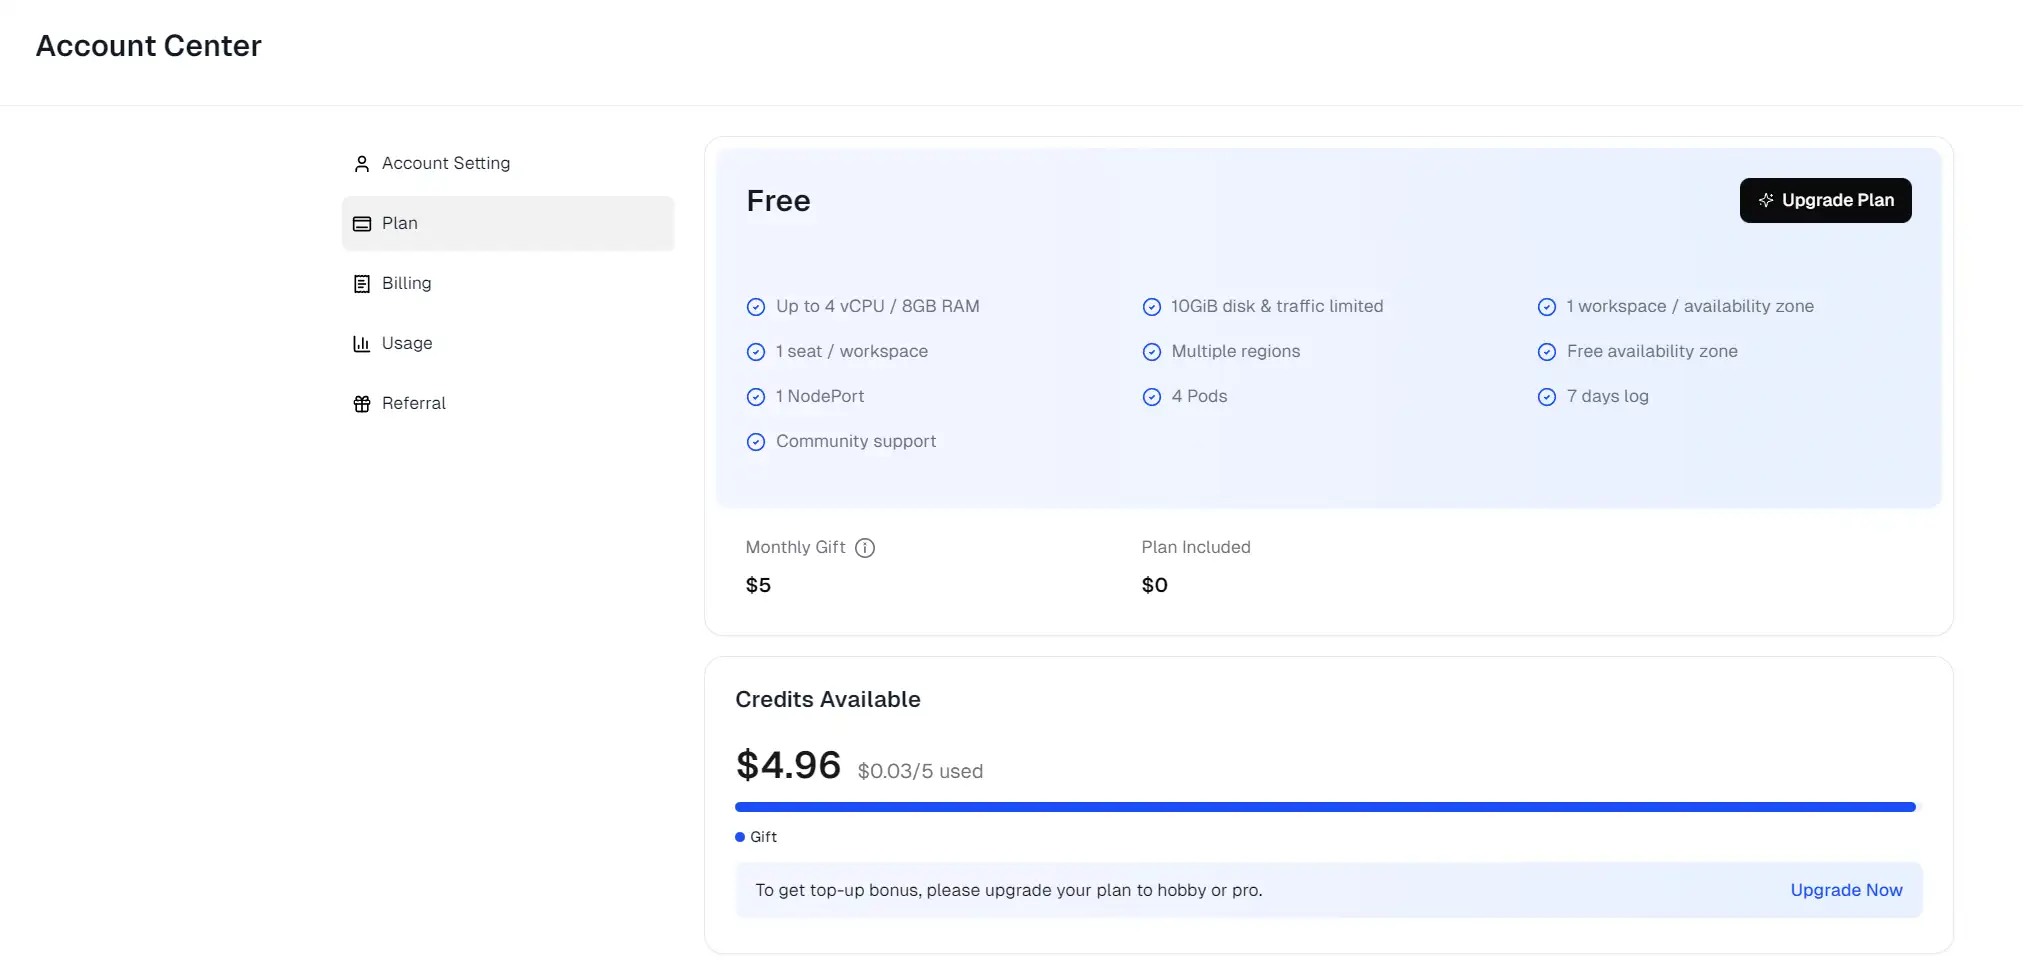This screenshot has height=967, width=2023.
Task: Click the Usage bar chart icon
Action: [362, 344]
